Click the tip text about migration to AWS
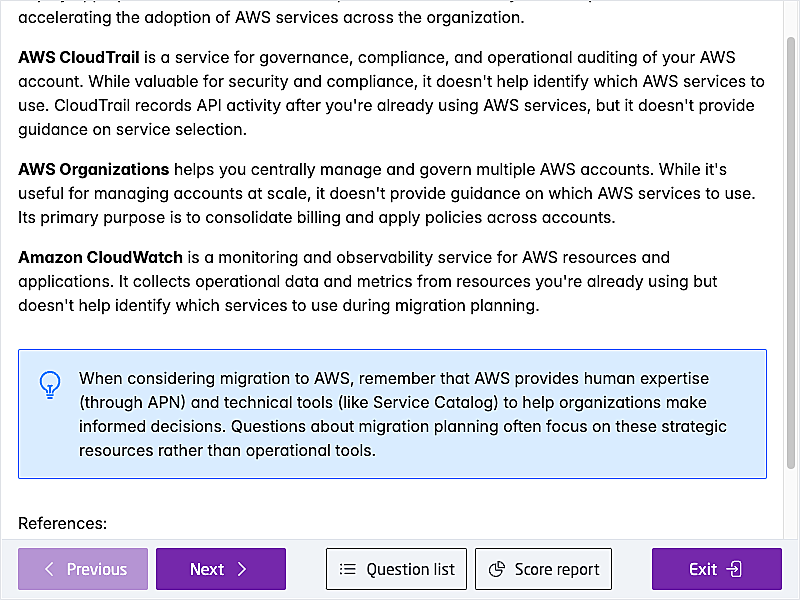The width and height of the screenshot is (800, 600). [x=403, y=414]
